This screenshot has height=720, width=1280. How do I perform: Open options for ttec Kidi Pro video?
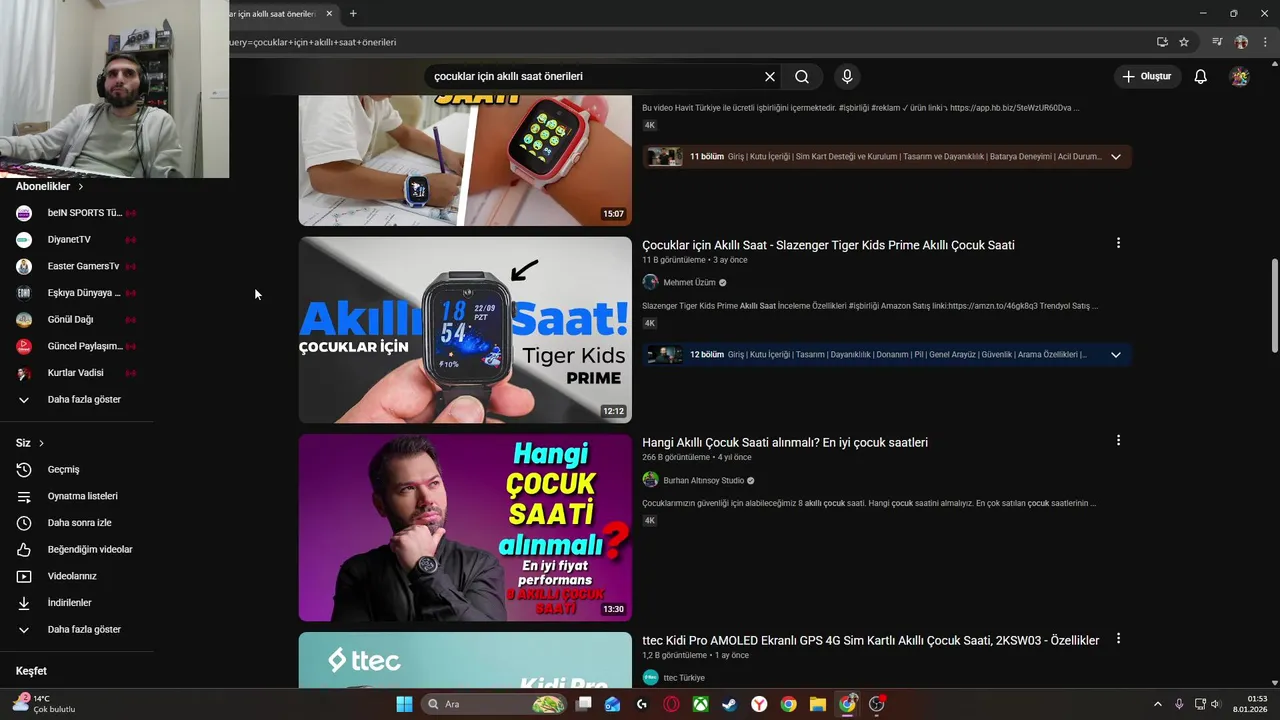click(x=1118, y=638)
